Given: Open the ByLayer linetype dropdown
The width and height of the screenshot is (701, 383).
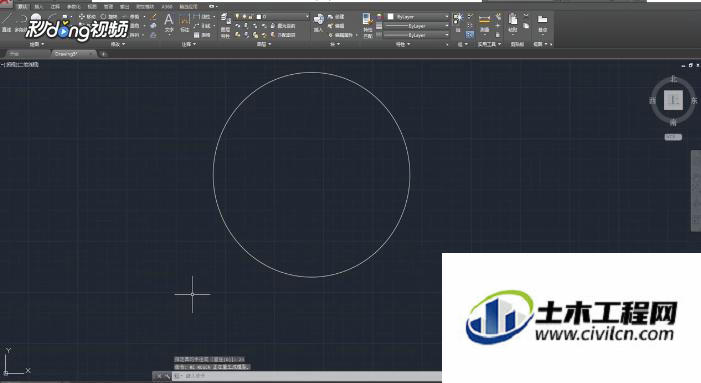Looking at the screenshot, I should (416, 35).
